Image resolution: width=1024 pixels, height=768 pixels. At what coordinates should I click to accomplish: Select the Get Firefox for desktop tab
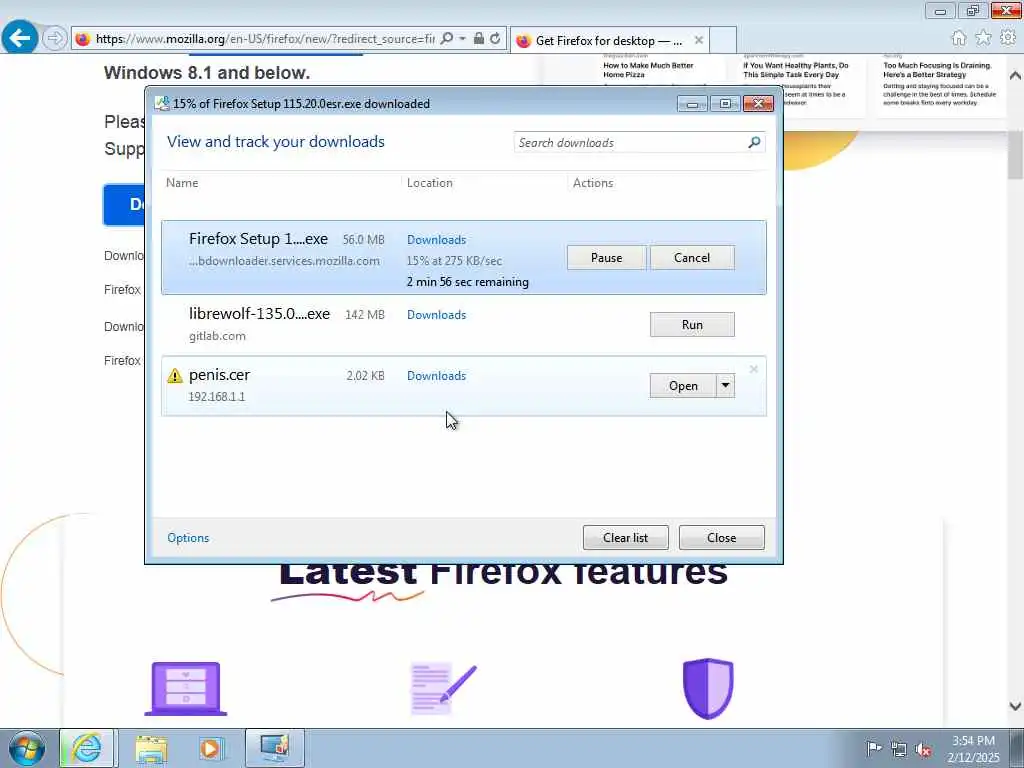607,40
